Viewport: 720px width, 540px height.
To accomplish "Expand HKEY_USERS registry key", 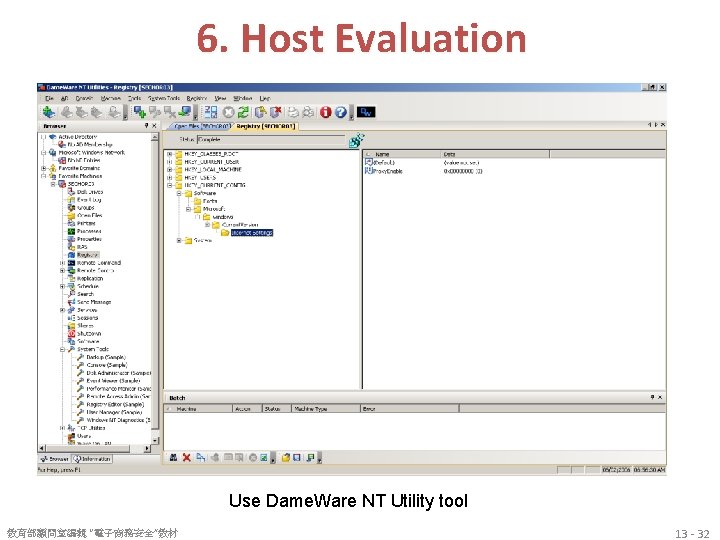I will (169, 177).
